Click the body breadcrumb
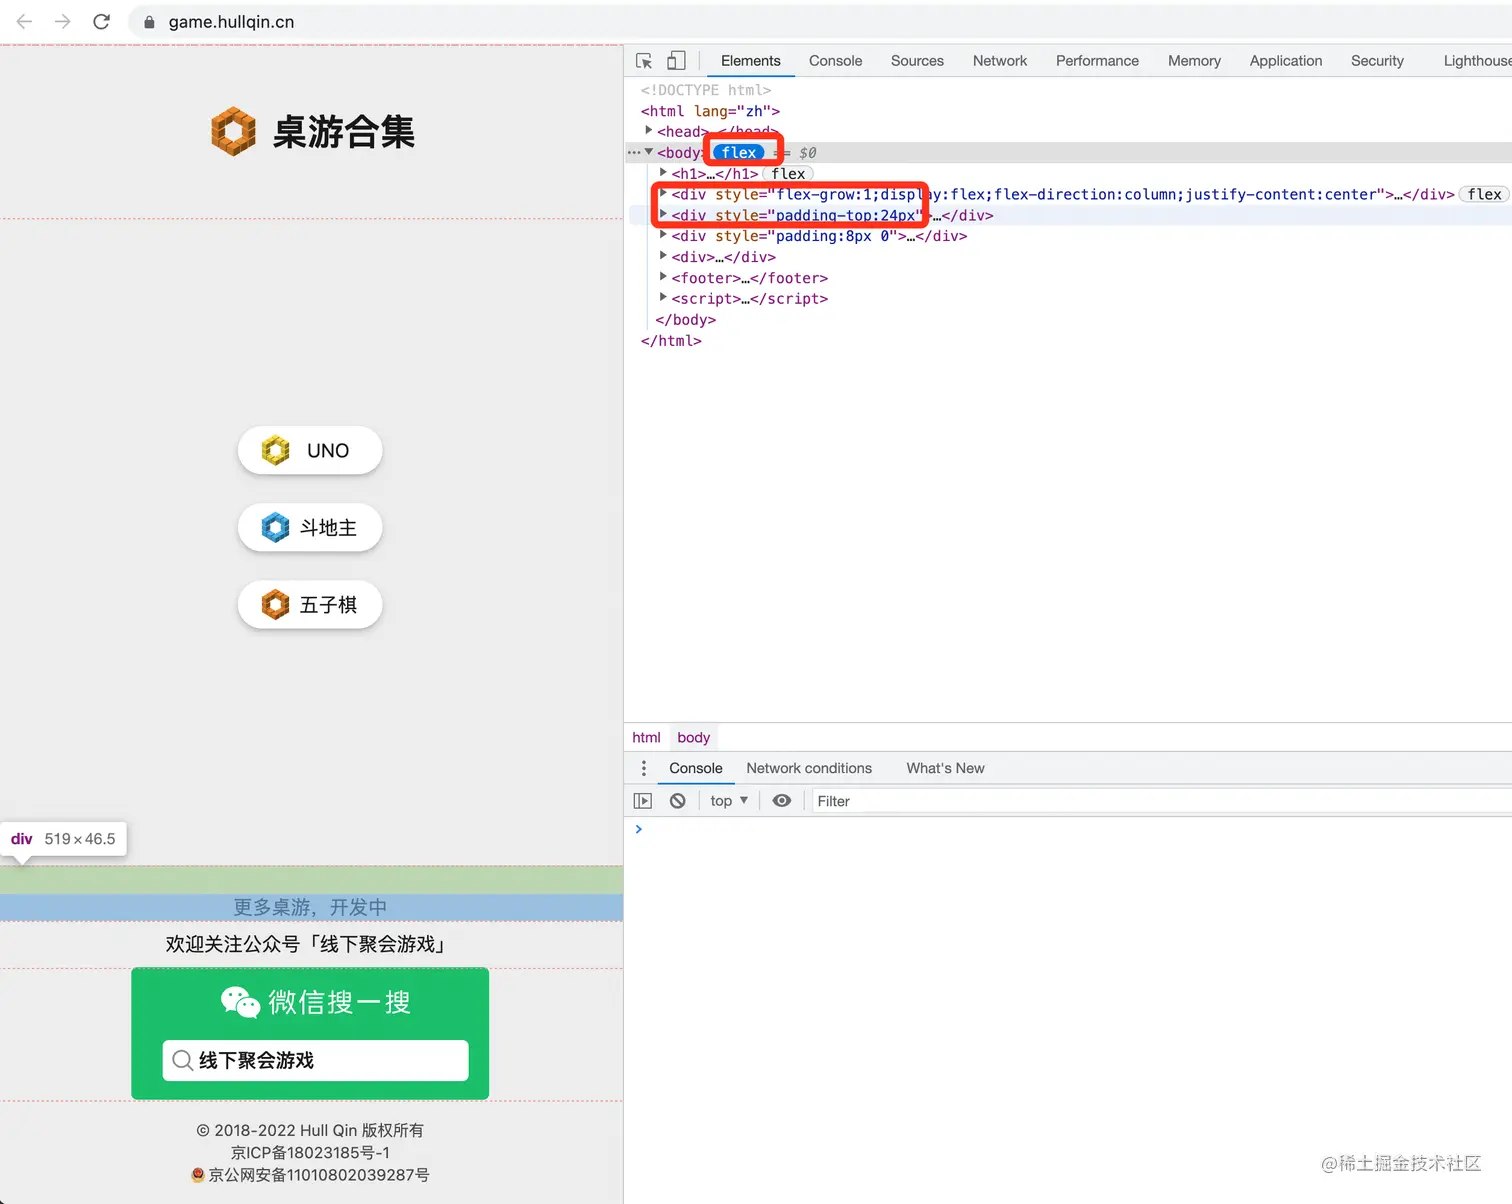 click(693, 737)
